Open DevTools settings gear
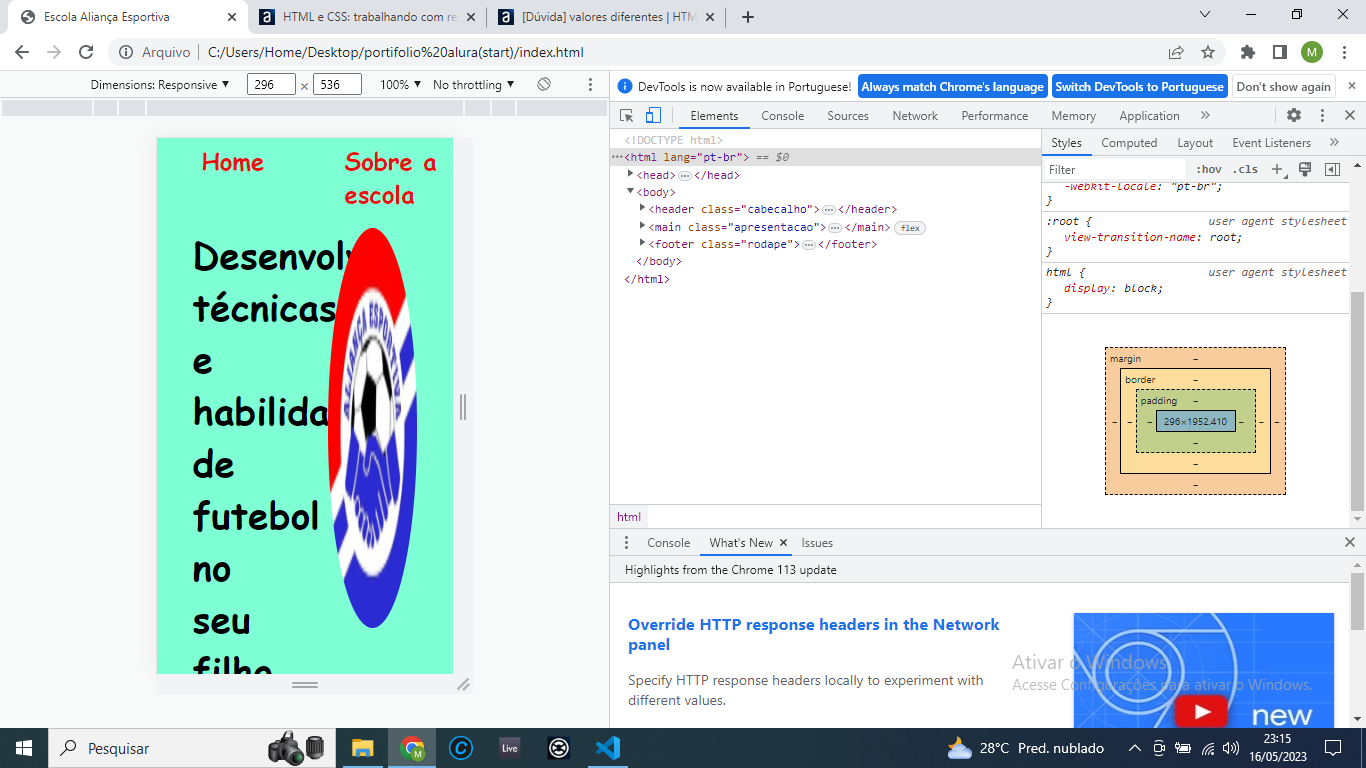The height and width of the screenshot is (768, 1366). 1294,115
